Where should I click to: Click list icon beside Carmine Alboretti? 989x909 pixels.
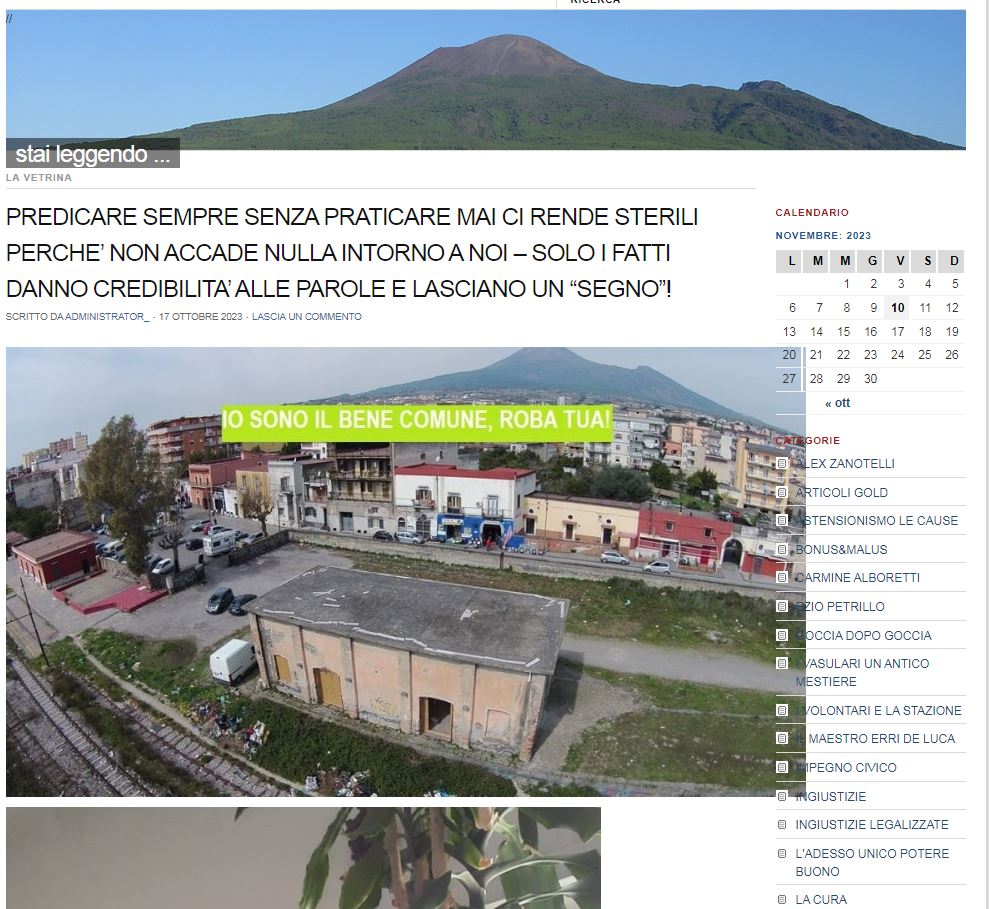tap(782, 577)
